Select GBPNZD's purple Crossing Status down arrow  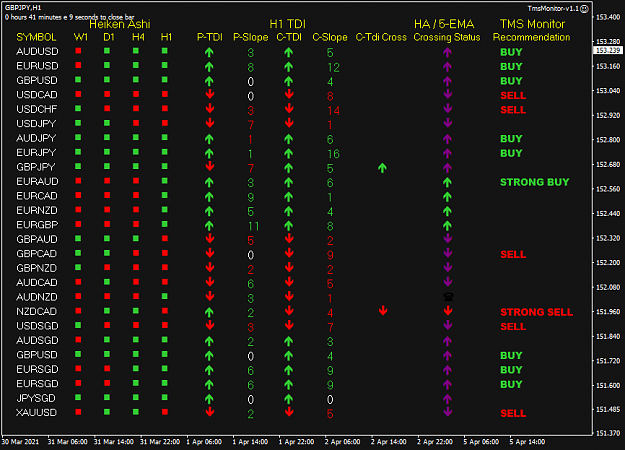coord(448,267)
